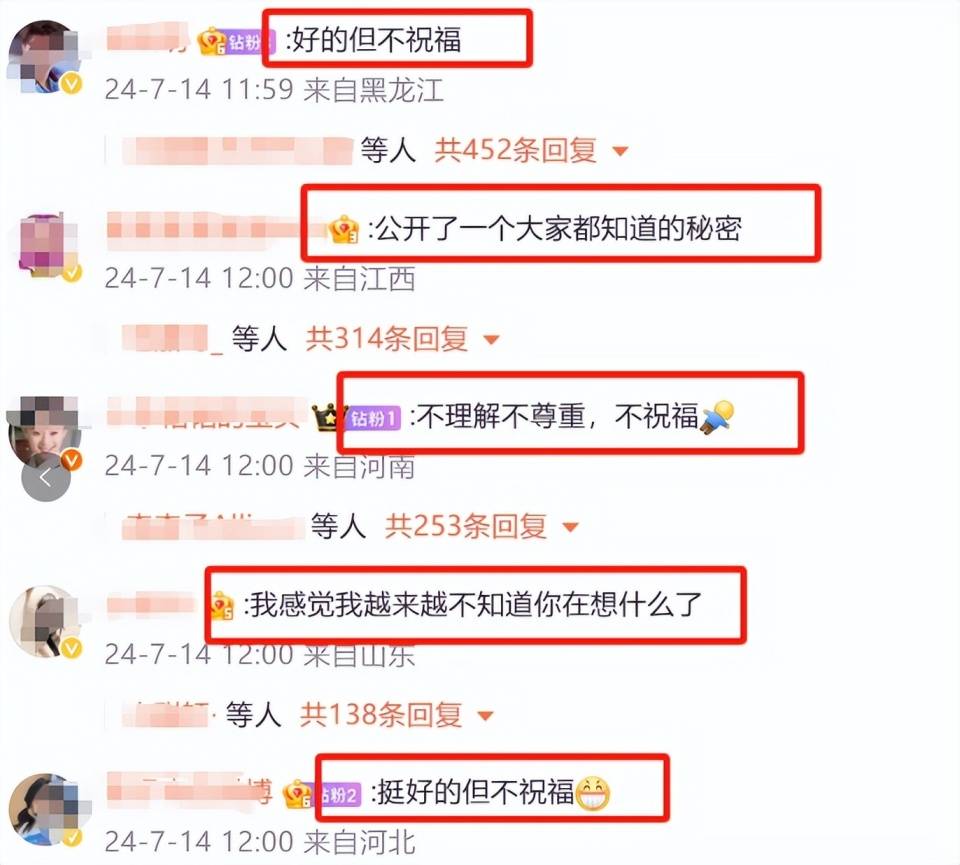Click the 钻粉2 purple fan badge
The height and width of the screenshot is (865, 960).
340,794
